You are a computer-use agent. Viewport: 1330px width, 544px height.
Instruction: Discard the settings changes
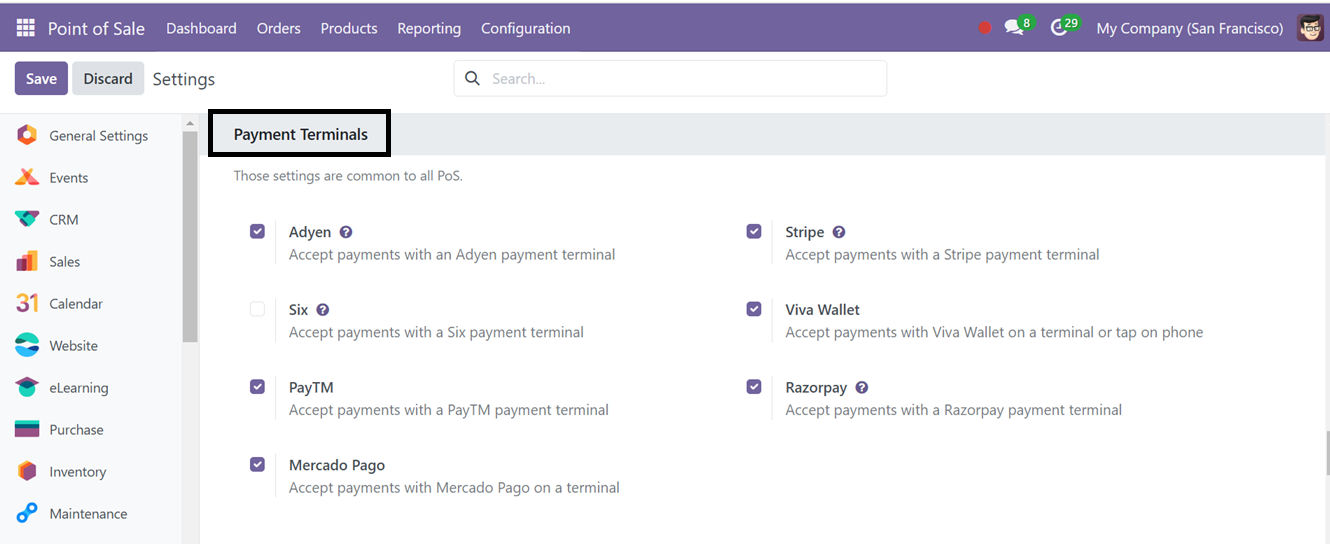pyautogui.click(x=108, y=78)
